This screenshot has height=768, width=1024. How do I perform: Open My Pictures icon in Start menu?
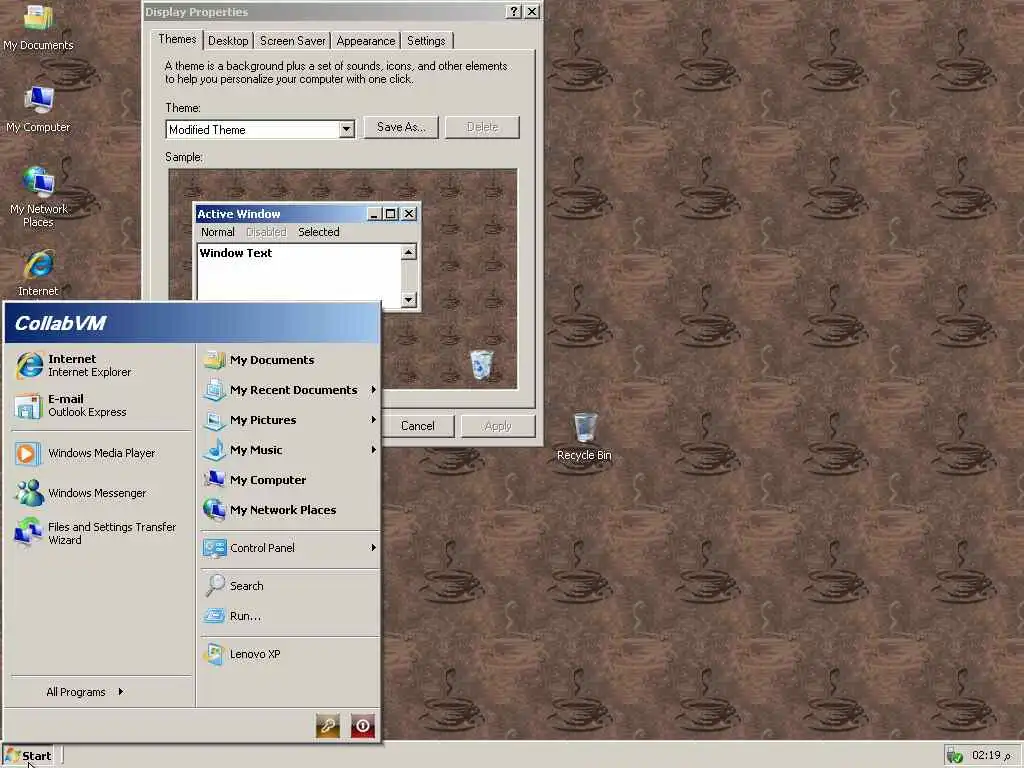pyautogui.click(x=215, y=420)
